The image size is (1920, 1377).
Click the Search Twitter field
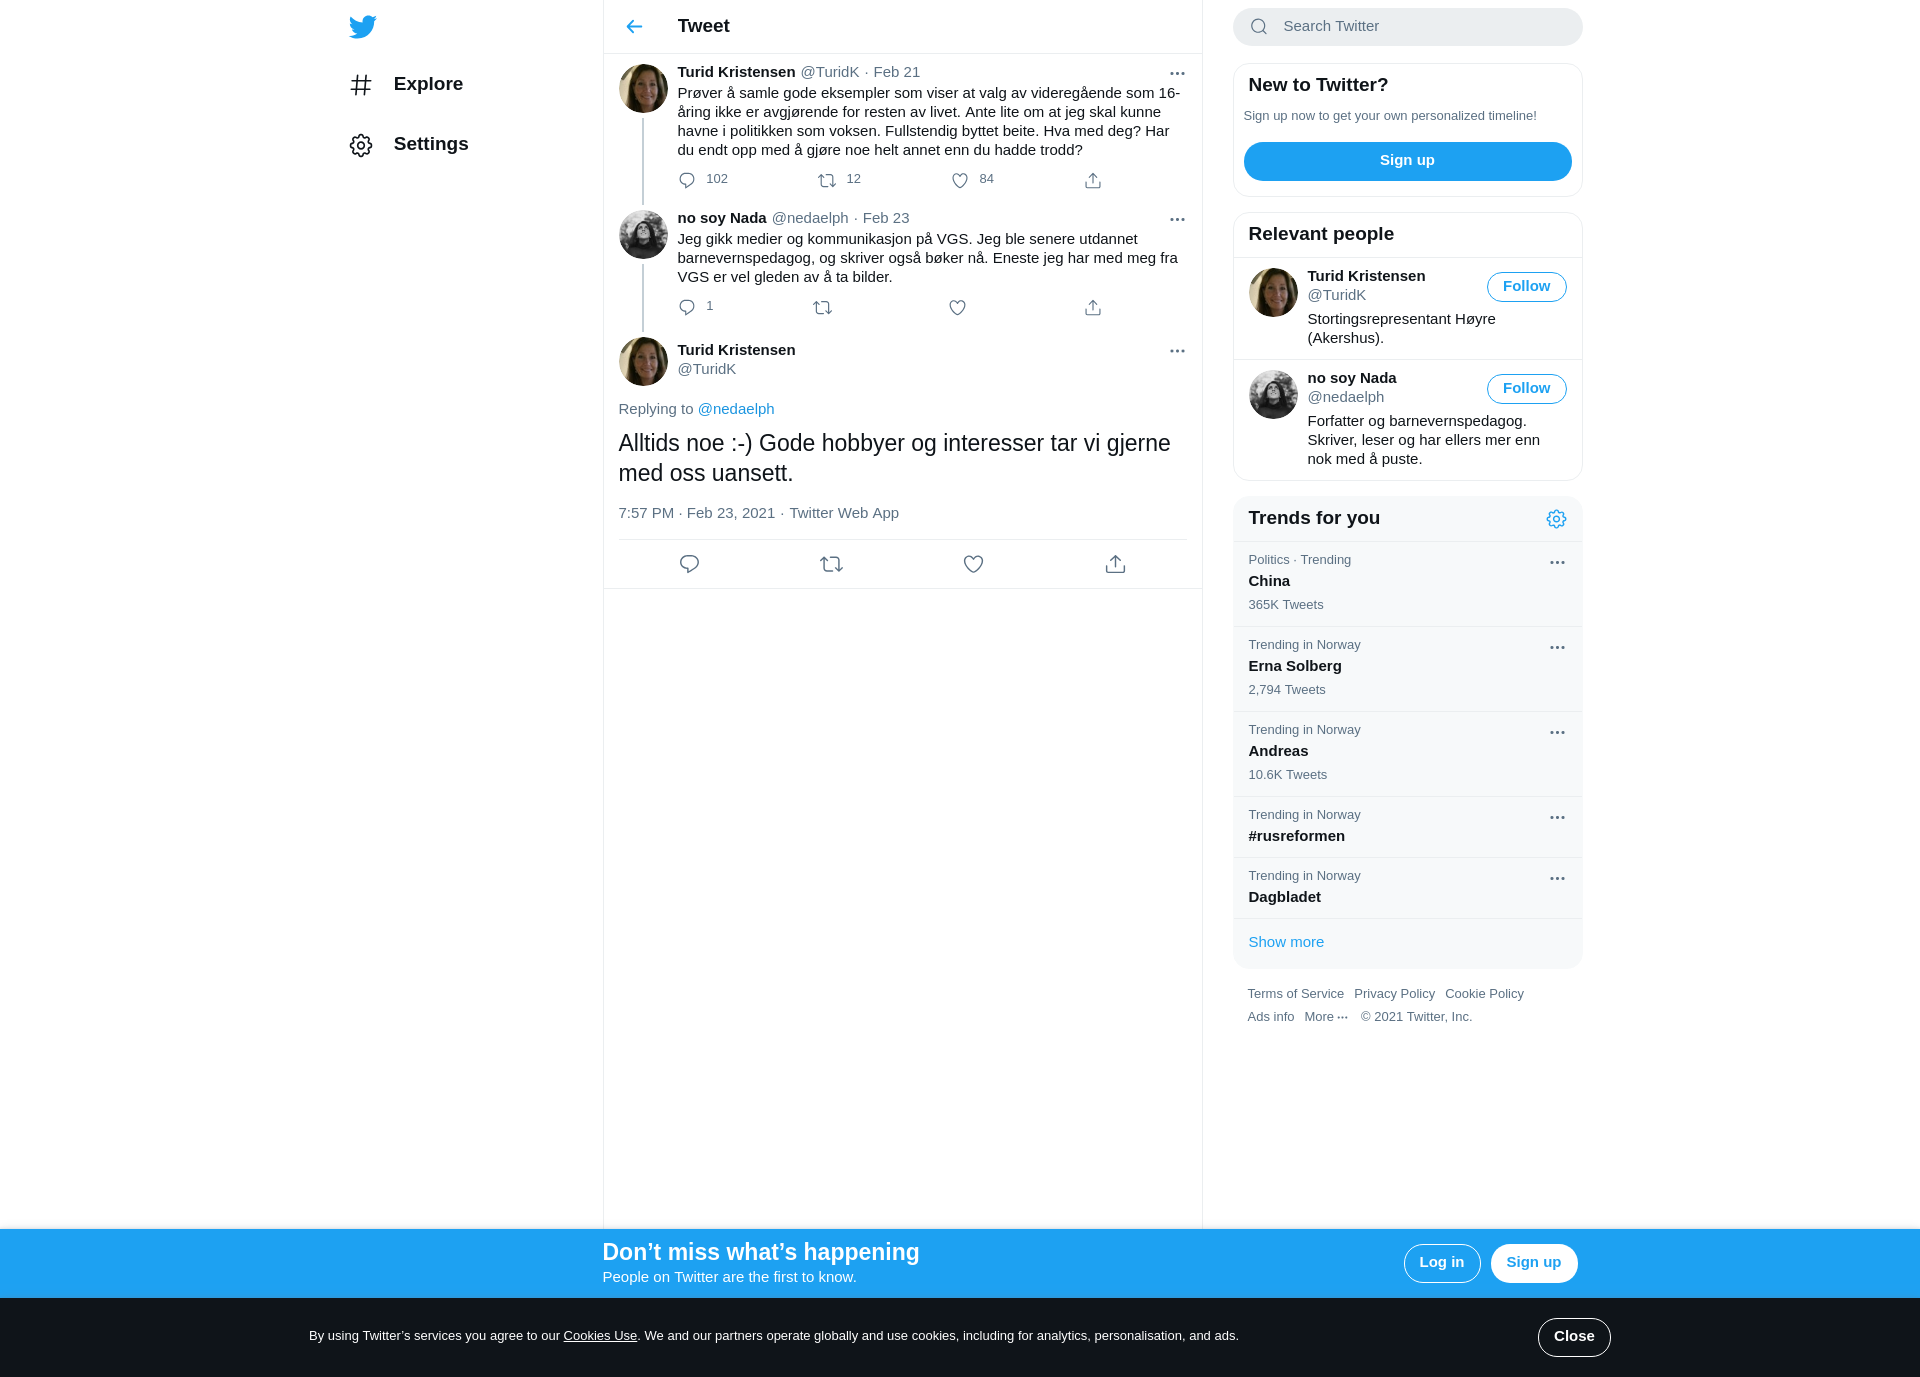click(1407, 27)
